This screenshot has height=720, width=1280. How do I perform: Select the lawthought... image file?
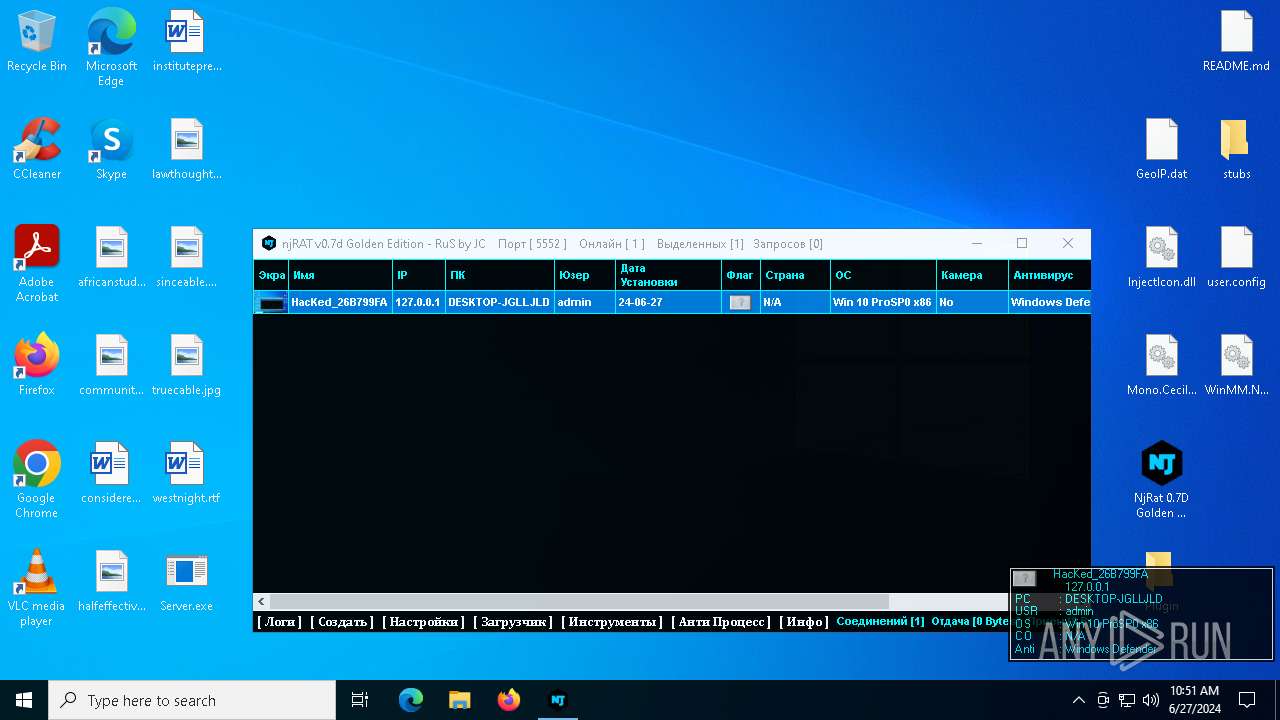(x=186, y=150)
